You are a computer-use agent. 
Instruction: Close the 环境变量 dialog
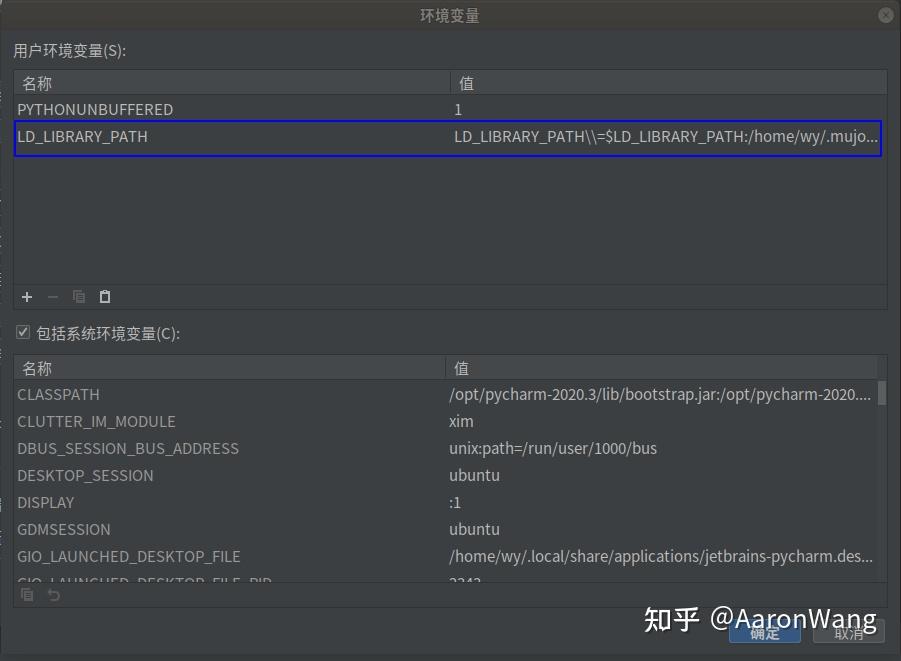pyautogui.click(x=884, y=14)
